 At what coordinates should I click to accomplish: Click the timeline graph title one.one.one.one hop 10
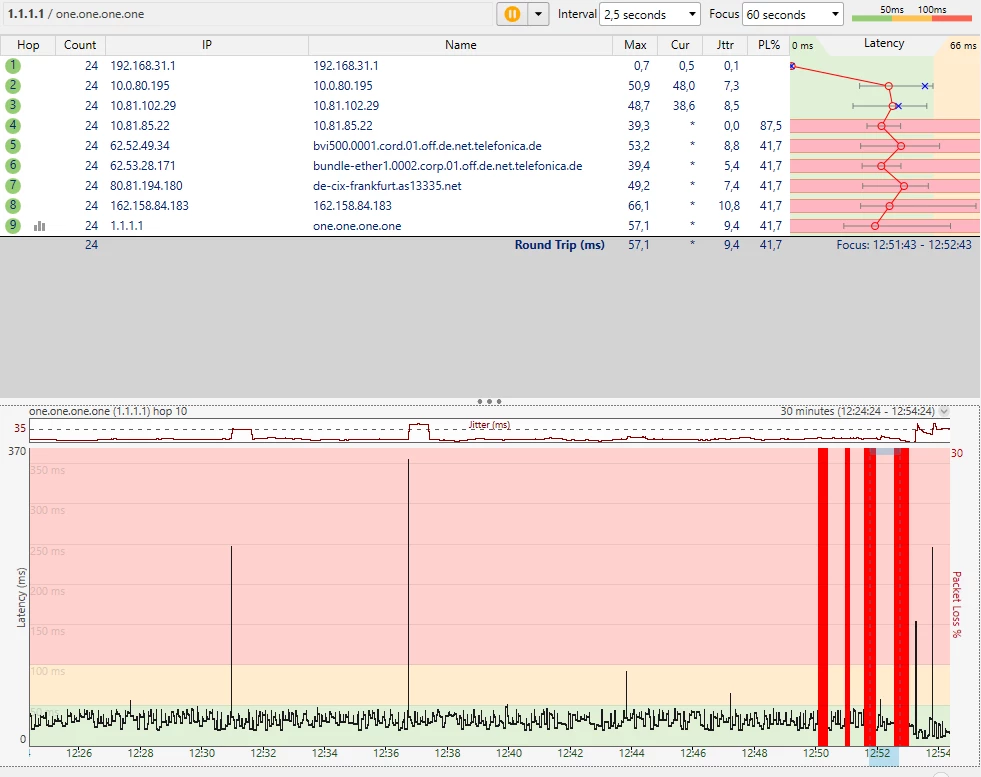click(x=108, y=411)
